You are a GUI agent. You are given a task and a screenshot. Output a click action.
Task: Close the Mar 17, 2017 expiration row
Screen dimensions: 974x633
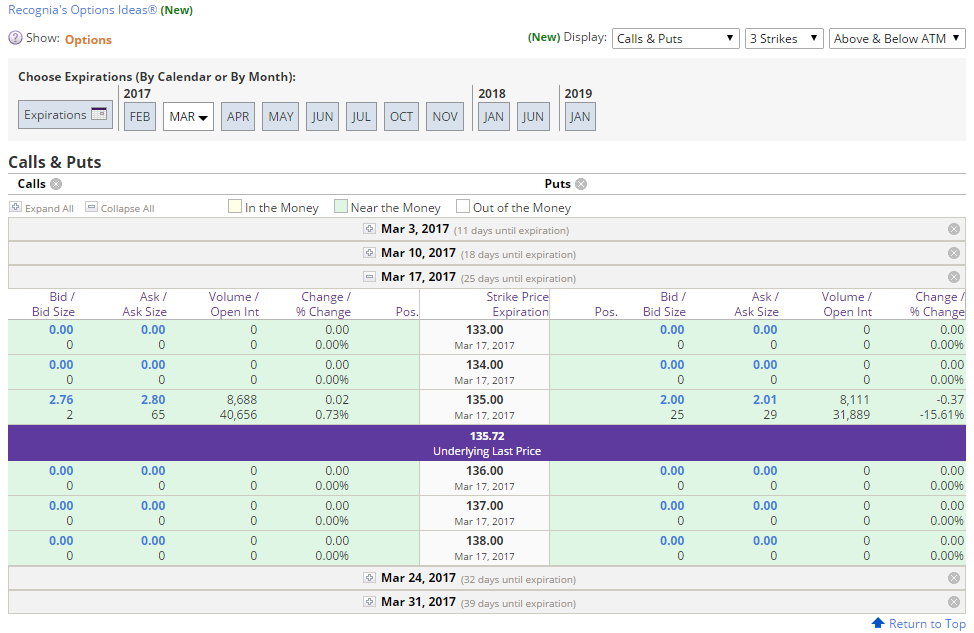[x=954, y=277]
